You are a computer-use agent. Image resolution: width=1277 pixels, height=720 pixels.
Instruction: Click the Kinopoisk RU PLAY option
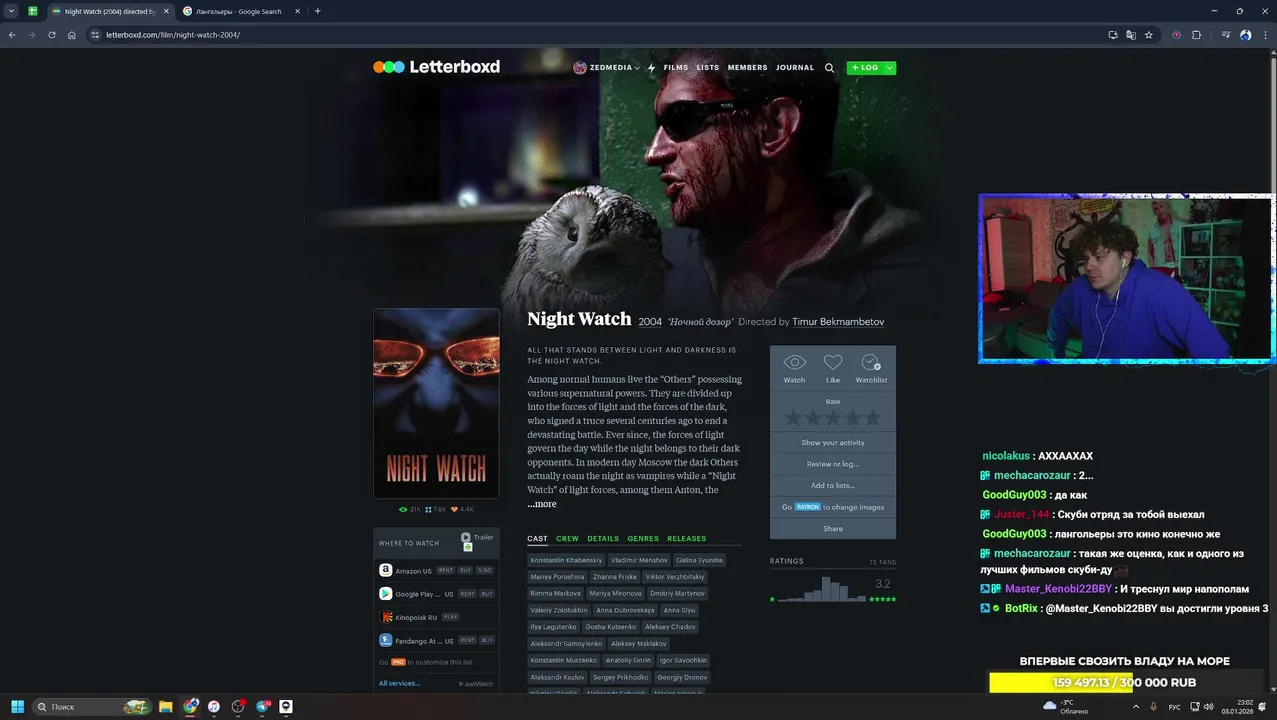tap(450, 617)
